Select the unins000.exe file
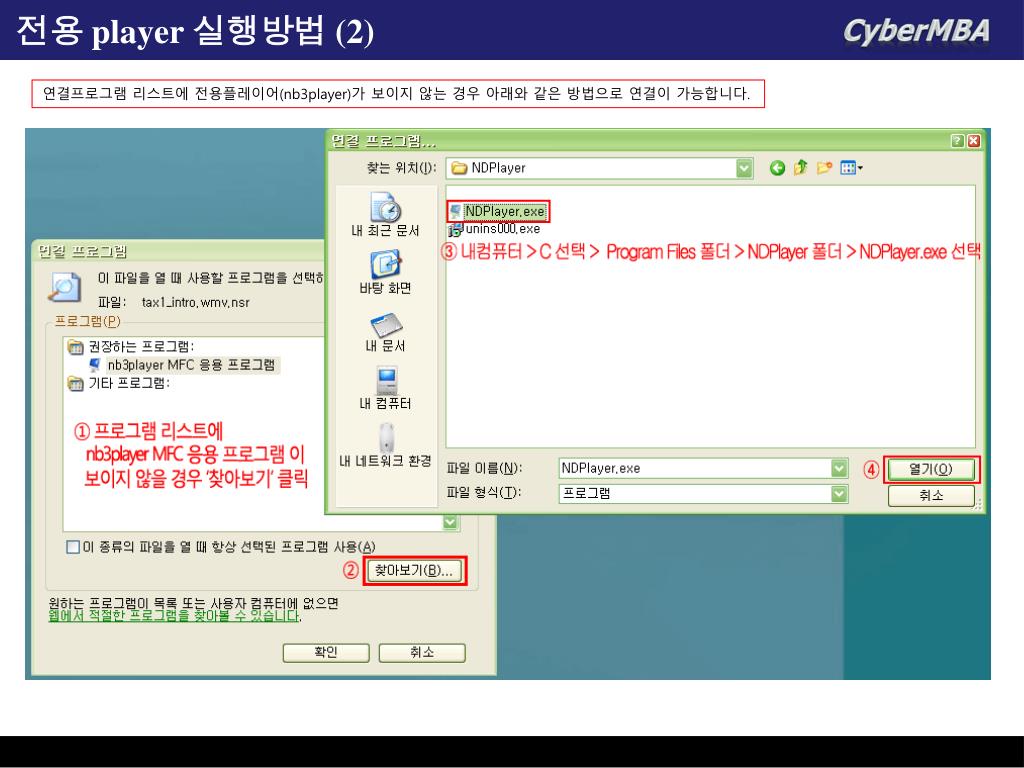Viewport: 1024px width, 768px height. point(494,229)
